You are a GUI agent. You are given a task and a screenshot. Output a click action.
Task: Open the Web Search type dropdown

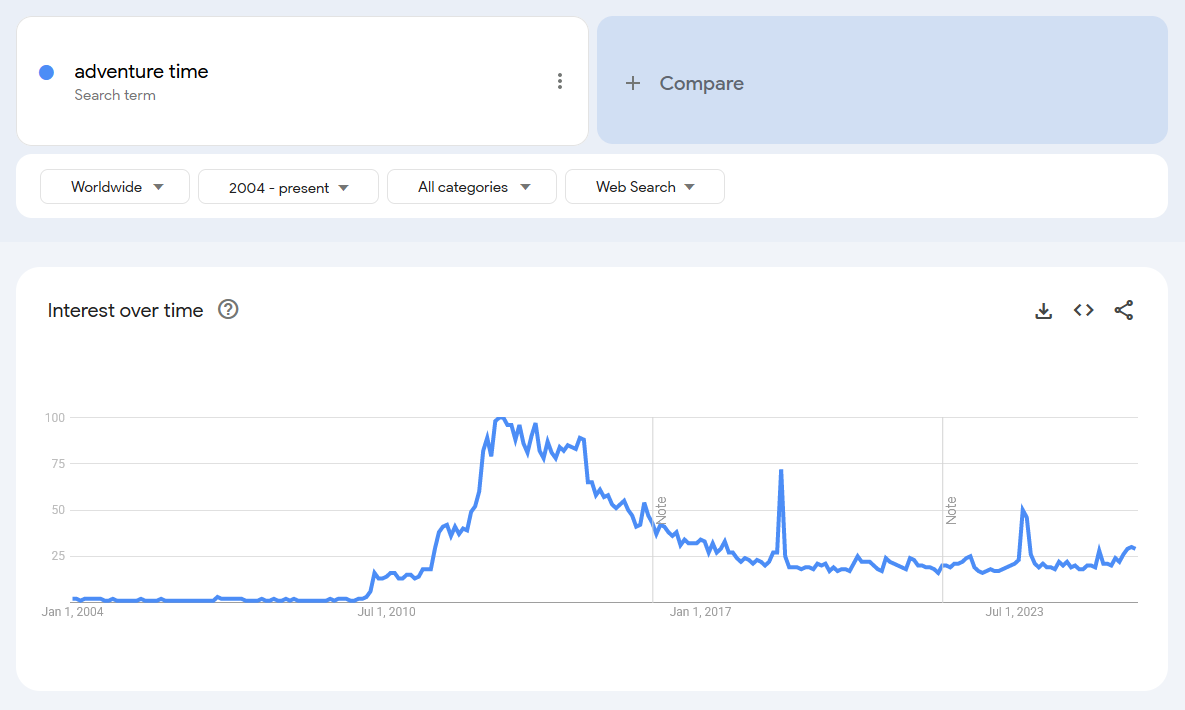[x=645, y=187]
